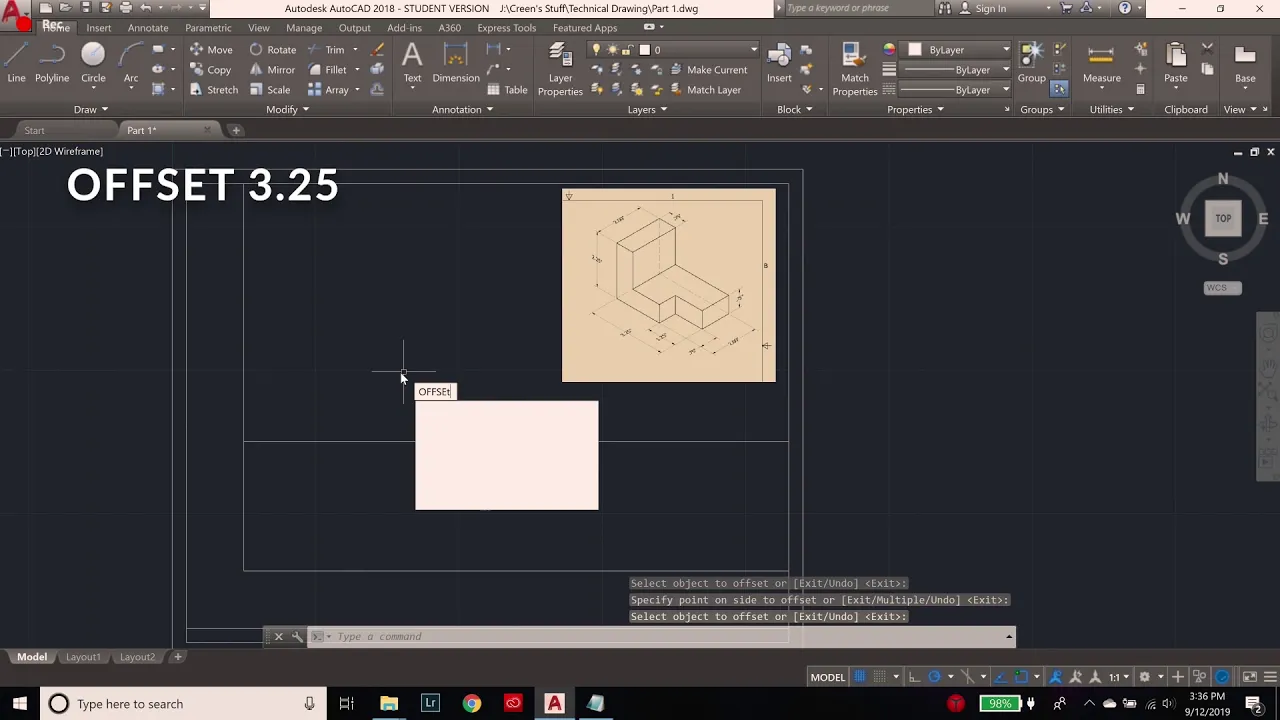The width and height of the screenshot is (1280, 720).
Task: Click the command line input field
Action: (x=660, y=636)
